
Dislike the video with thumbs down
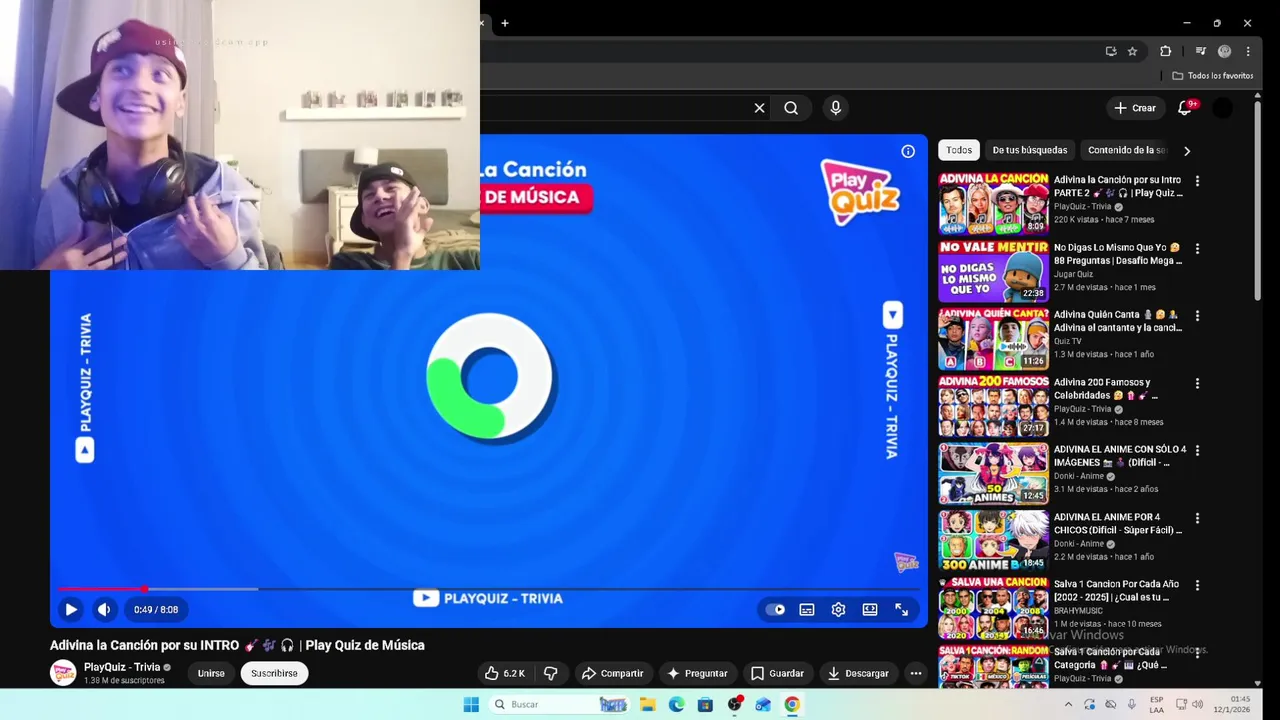[x=550, y=673]
